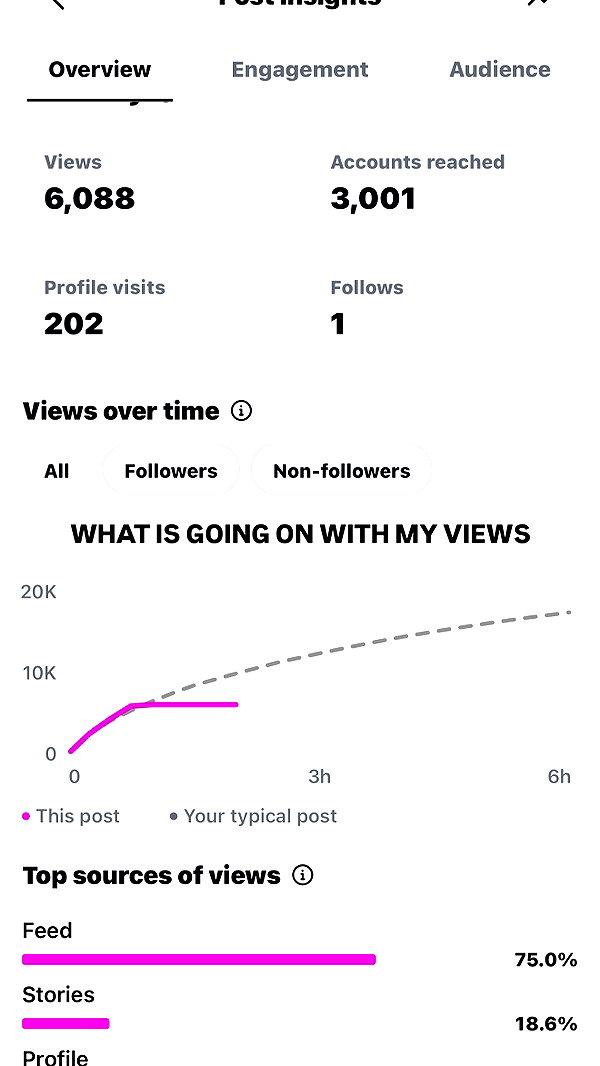Click the Feed source percentage bar

coord(198,959)
